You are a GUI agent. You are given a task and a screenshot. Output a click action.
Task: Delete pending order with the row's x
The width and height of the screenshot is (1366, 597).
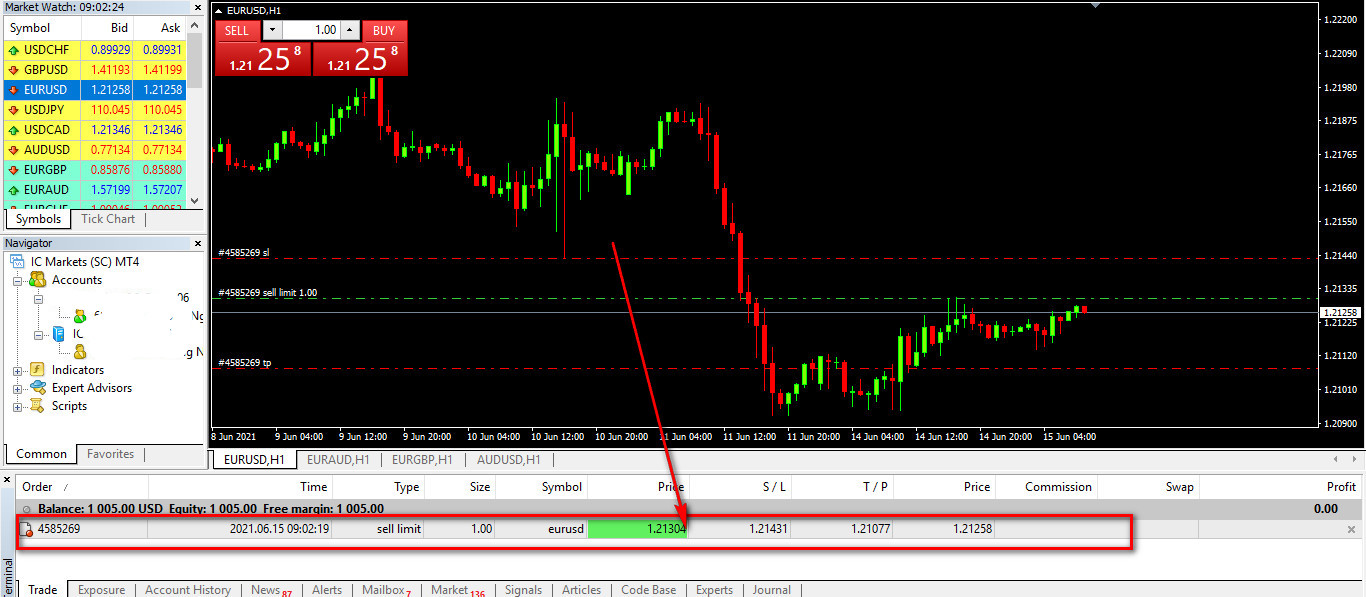point(1351,529)
